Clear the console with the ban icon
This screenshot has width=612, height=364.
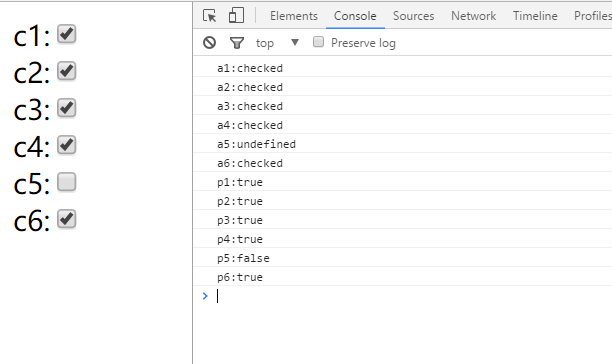click(210, 42)
